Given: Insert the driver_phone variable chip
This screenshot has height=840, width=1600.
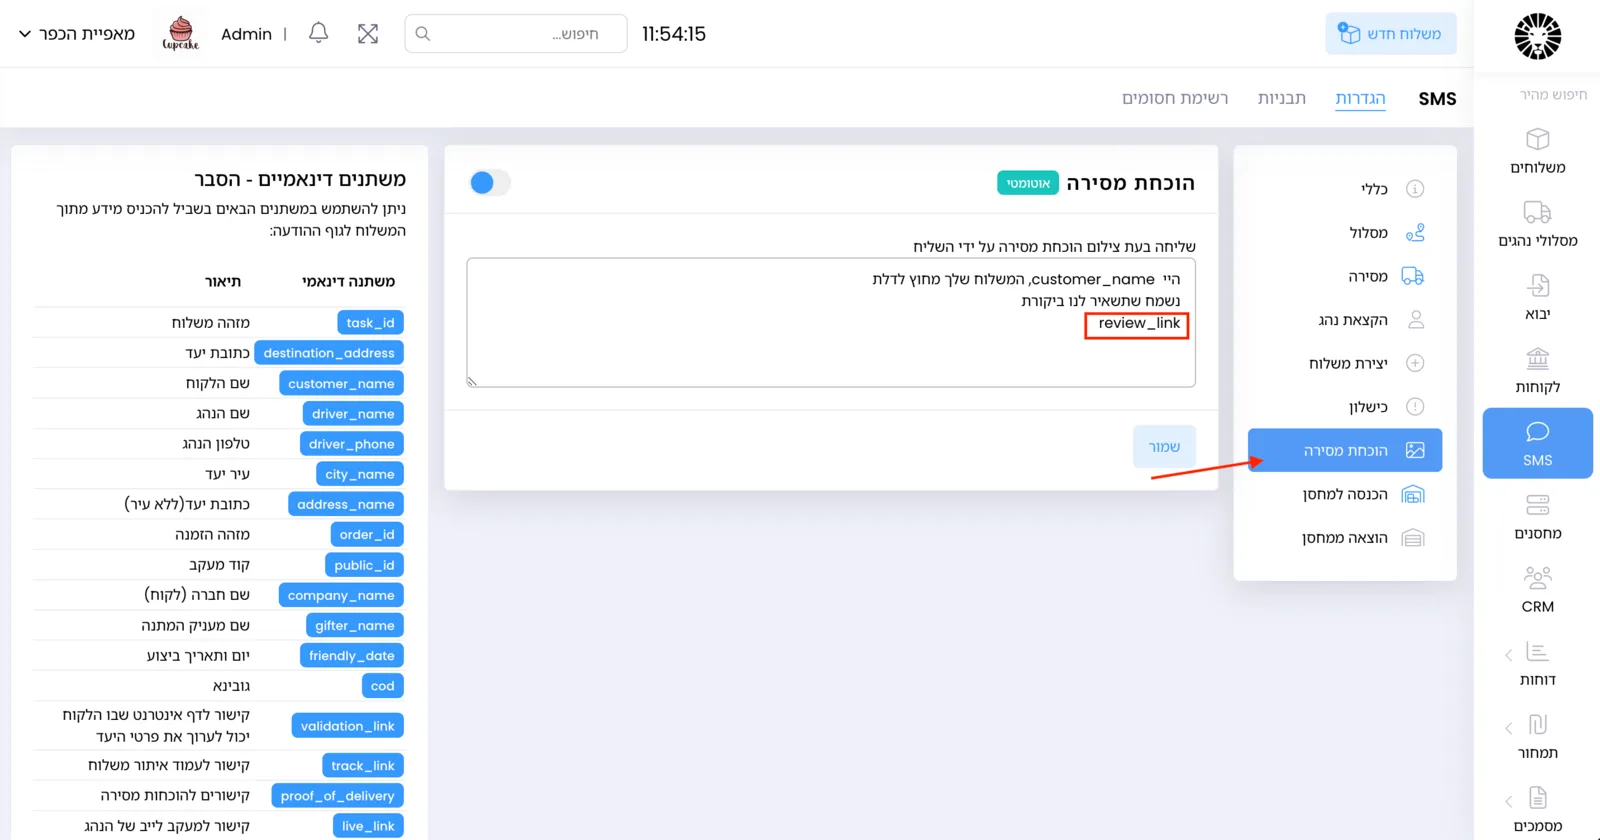Looking at the screenshot, I should click(351, 443).
